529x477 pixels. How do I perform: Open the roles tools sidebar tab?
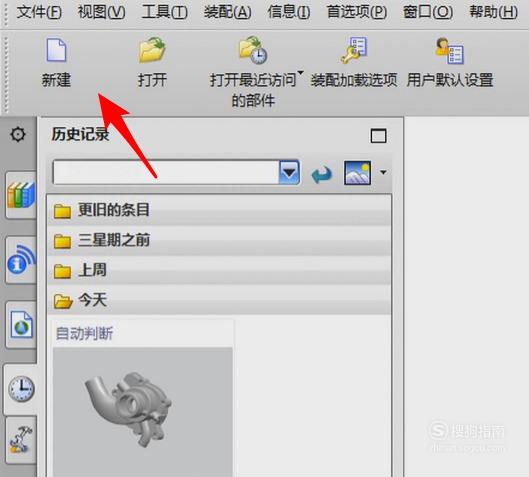[x=21, y=440]
